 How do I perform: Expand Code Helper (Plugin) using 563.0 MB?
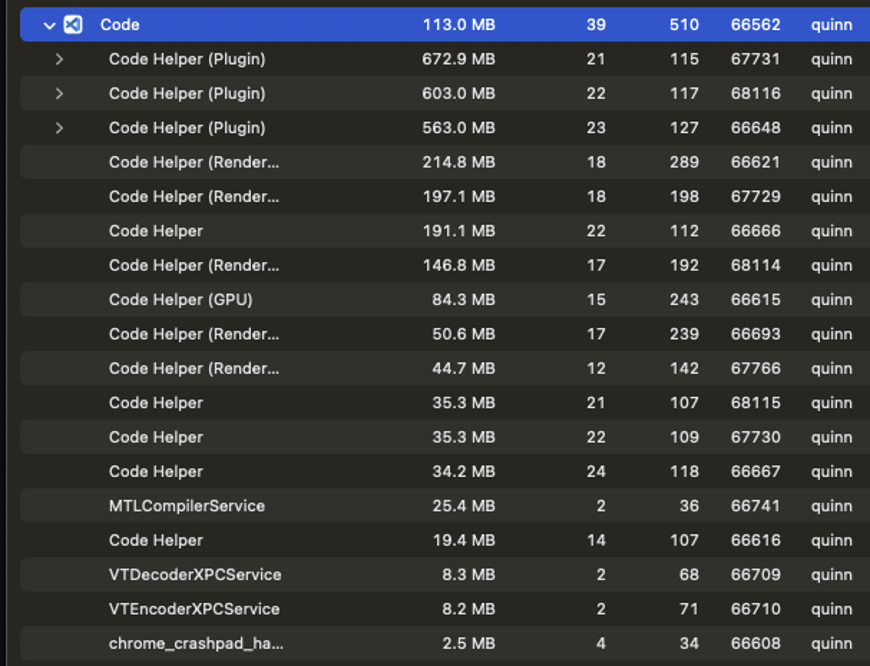(x=59, y=128)
